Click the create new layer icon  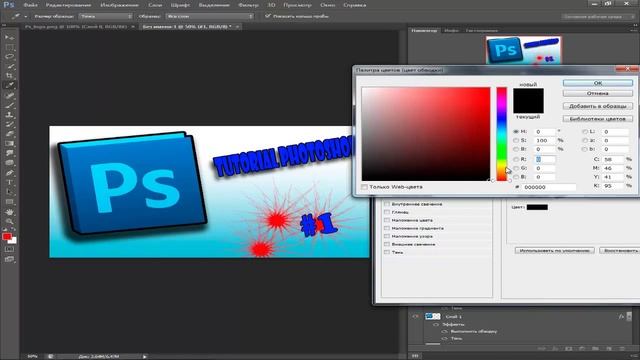click(609, 349)
